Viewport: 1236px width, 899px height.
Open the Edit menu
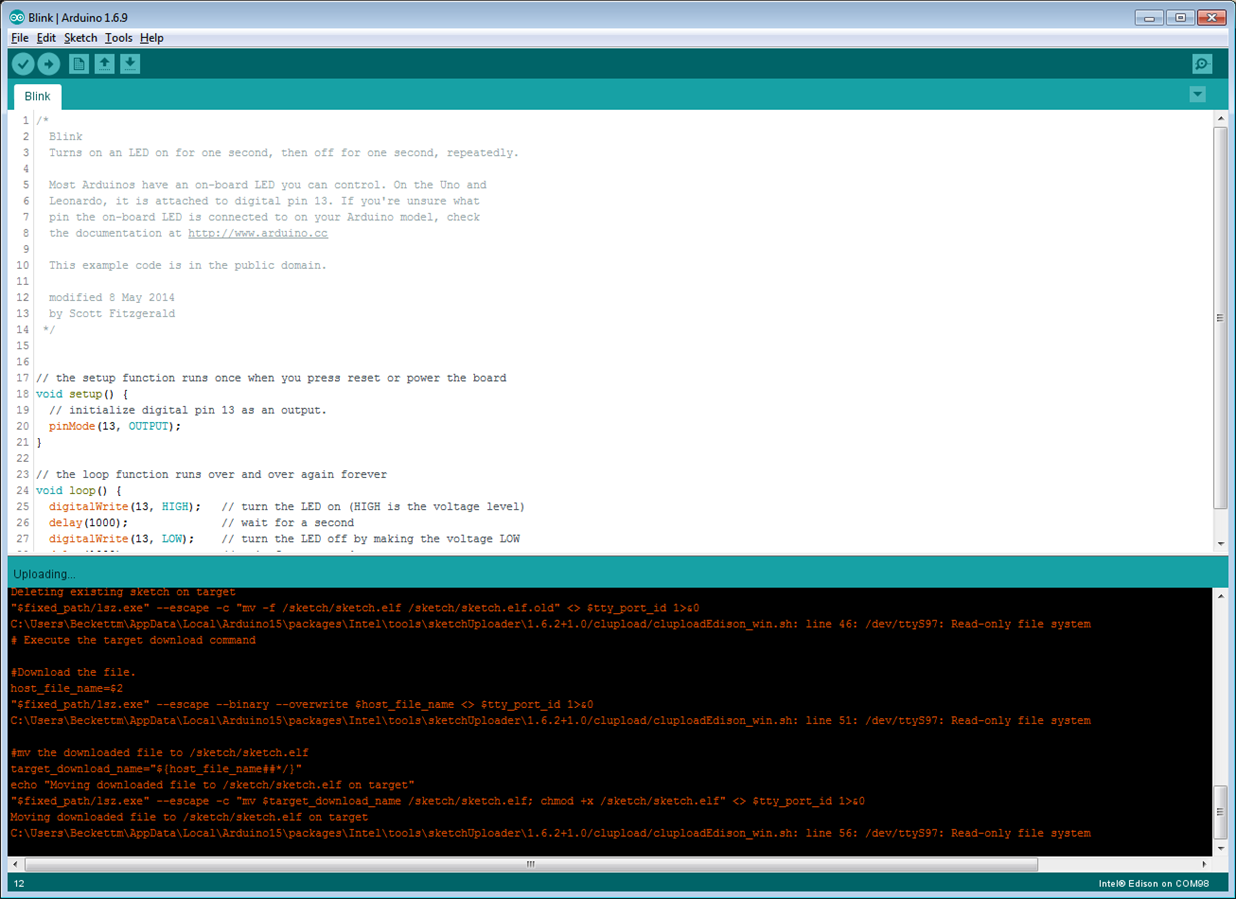pyautogui.click(x=46, y=38)
